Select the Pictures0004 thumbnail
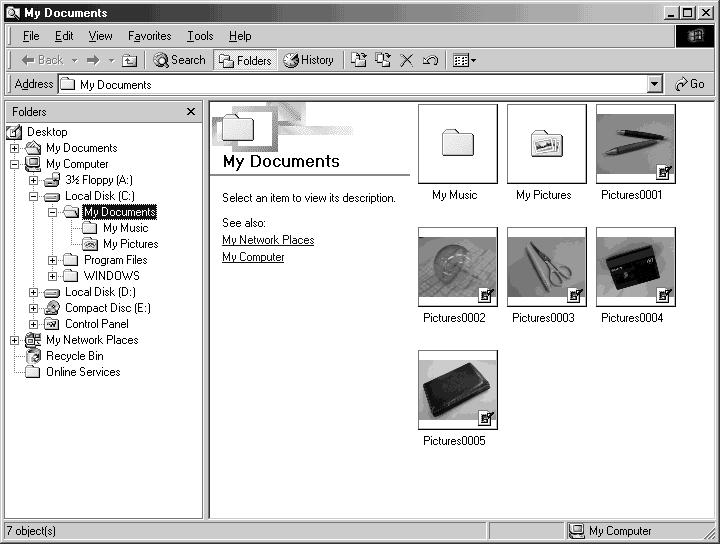 click(x=636, y=267)
